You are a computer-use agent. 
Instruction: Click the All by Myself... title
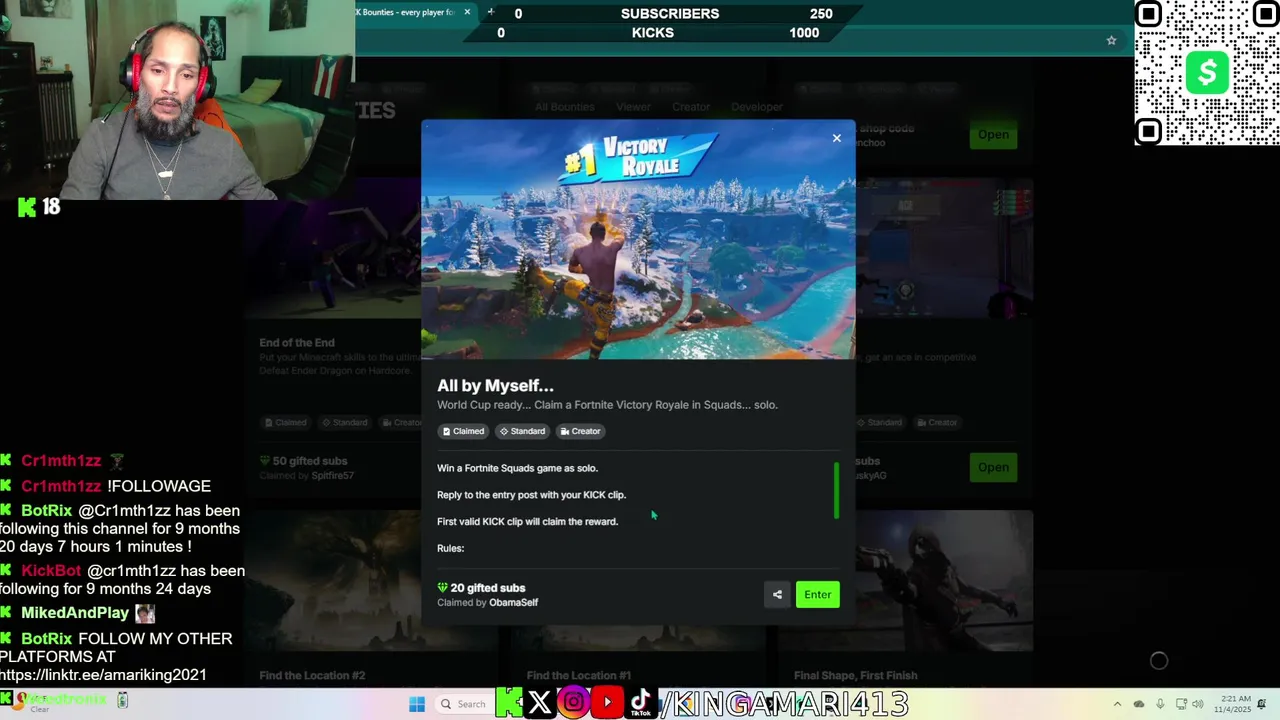coord(495,386)
